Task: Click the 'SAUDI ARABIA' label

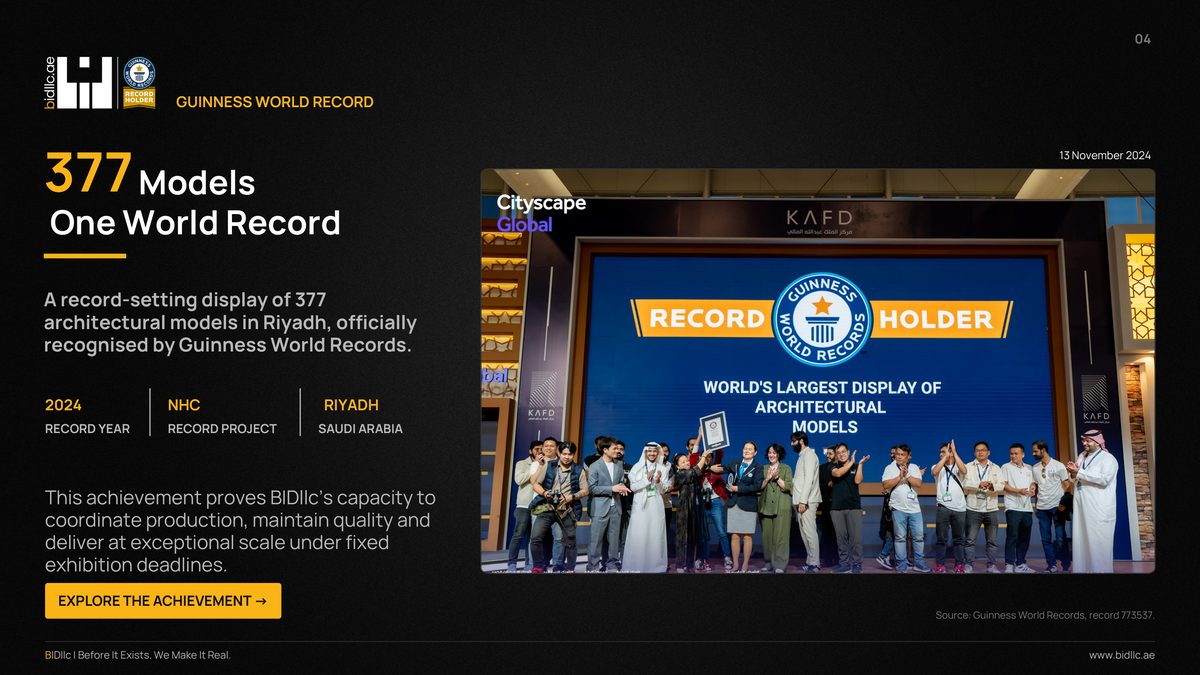Action: [x=360, y=429]
